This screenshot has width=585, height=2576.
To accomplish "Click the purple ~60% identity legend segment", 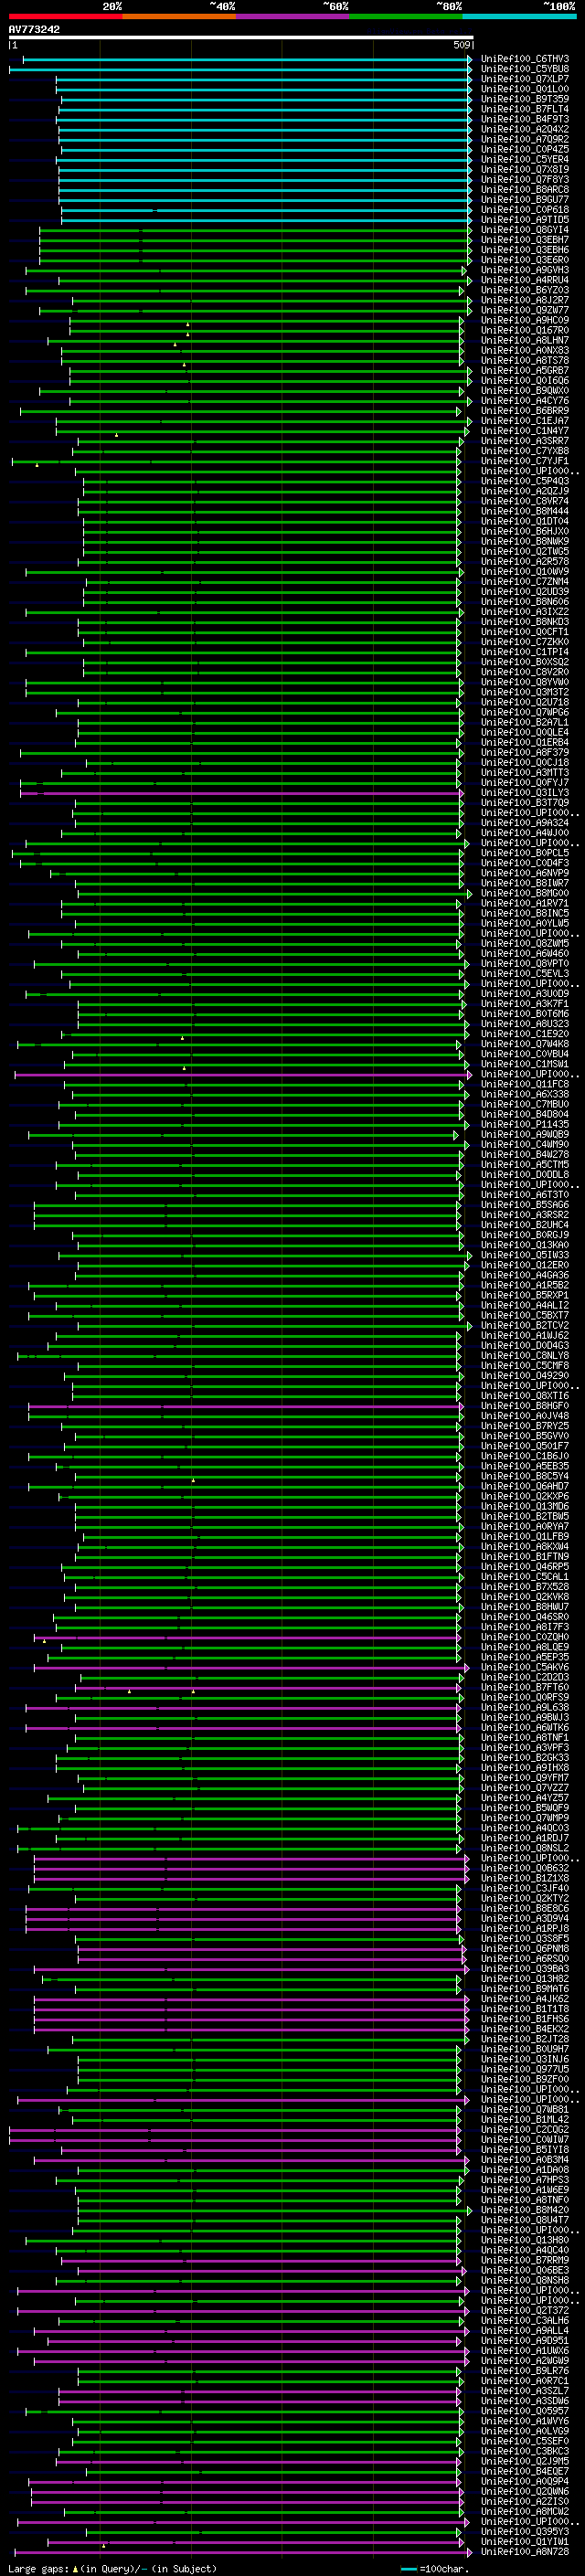I will coord(293,16).
